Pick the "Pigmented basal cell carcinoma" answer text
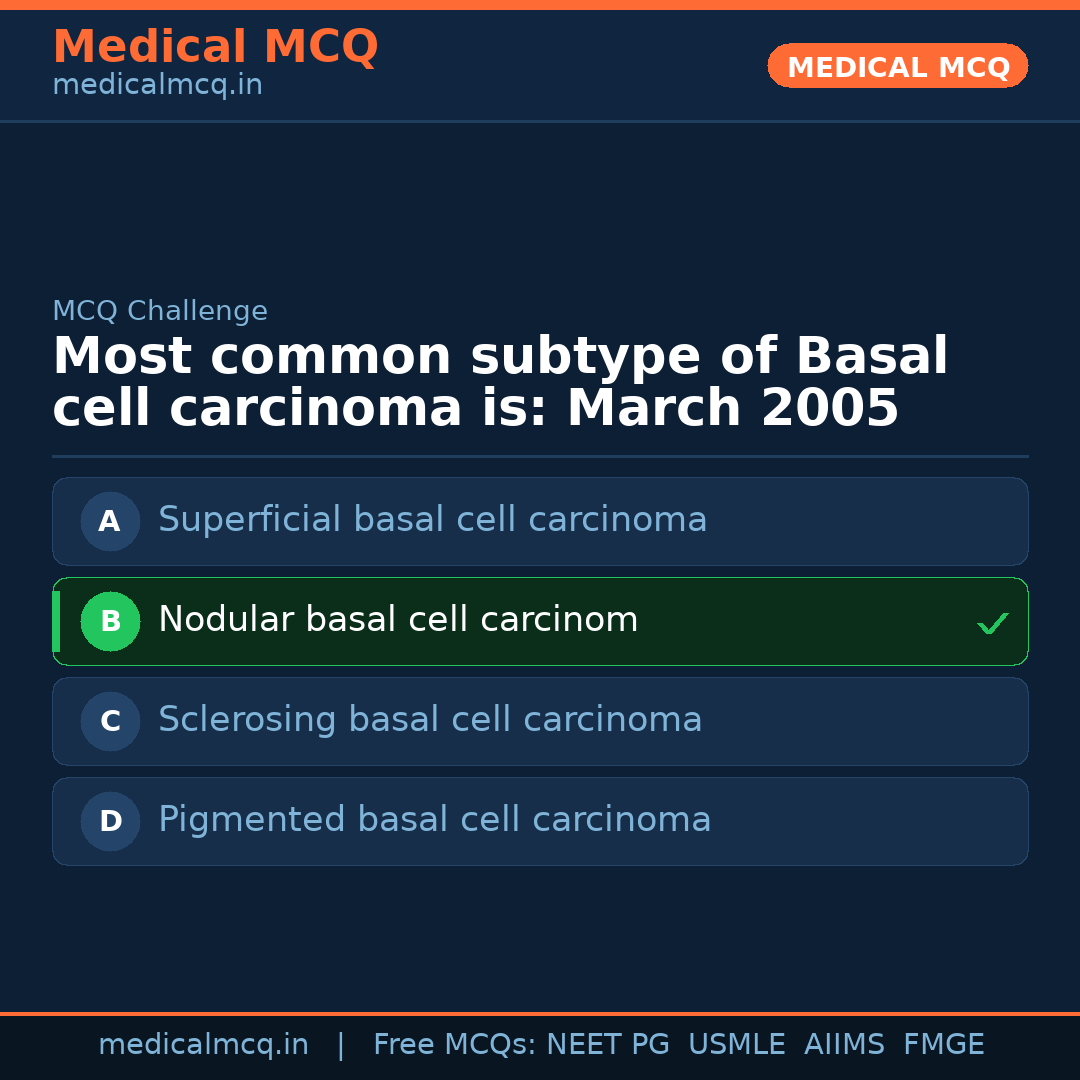The width and height of the screenshot is (1080, 1080). 434,820
